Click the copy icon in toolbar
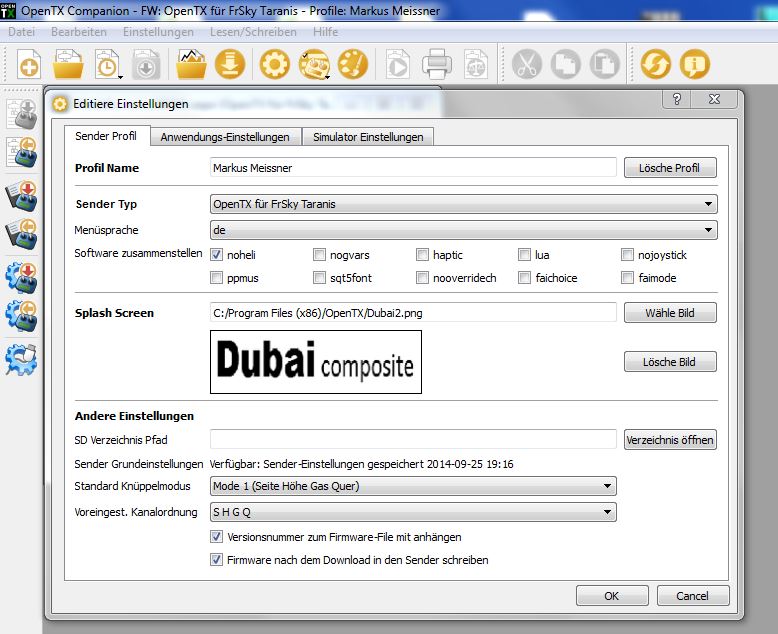 566,64
